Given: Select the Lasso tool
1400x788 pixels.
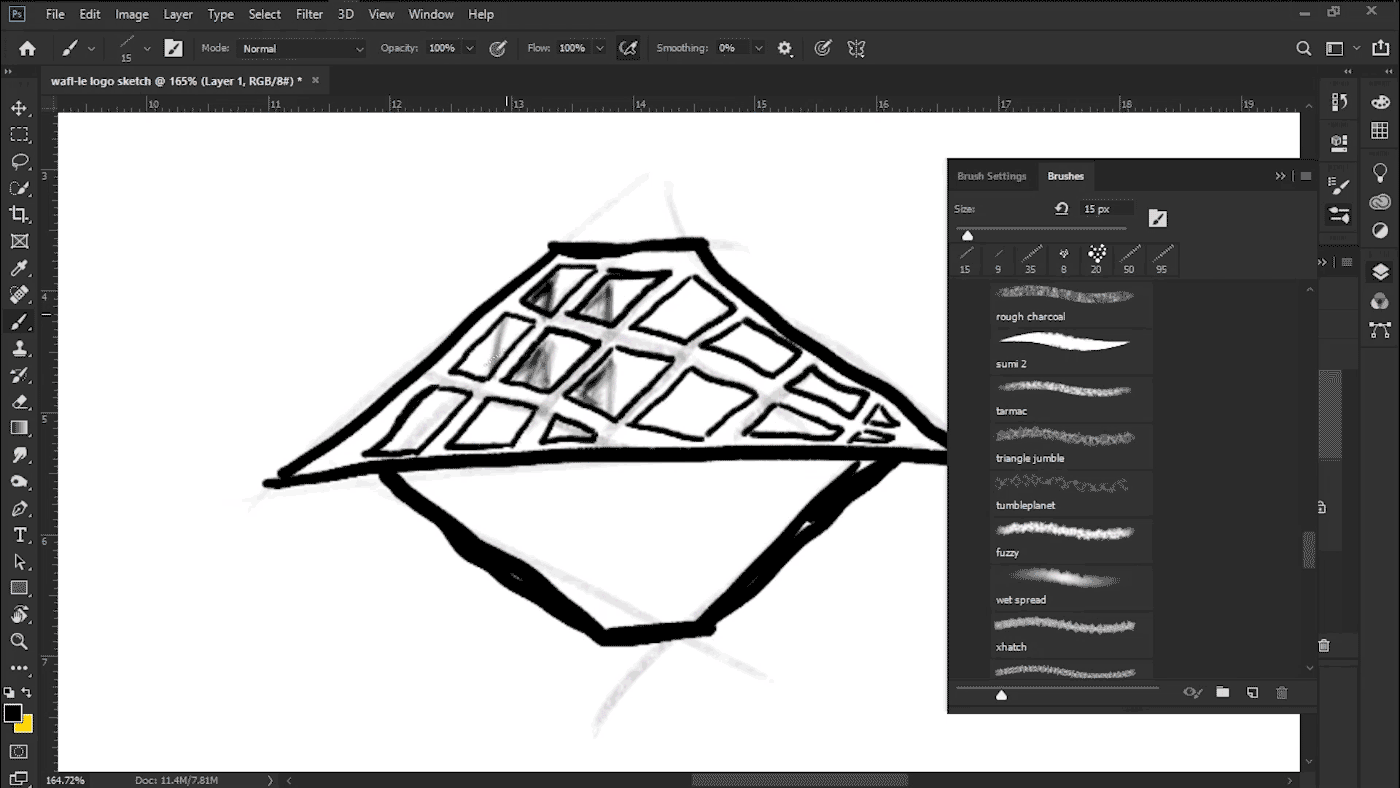Looking at the screenshot, I should pos(19,161).
